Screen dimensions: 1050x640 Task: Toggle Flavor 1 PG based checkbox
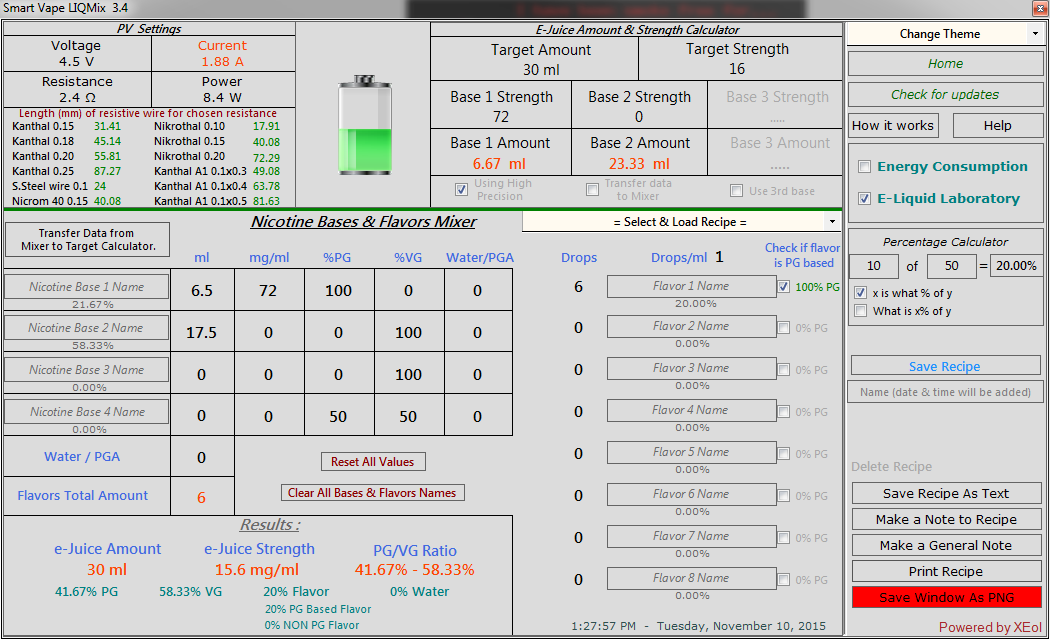(x=783, y=287)
